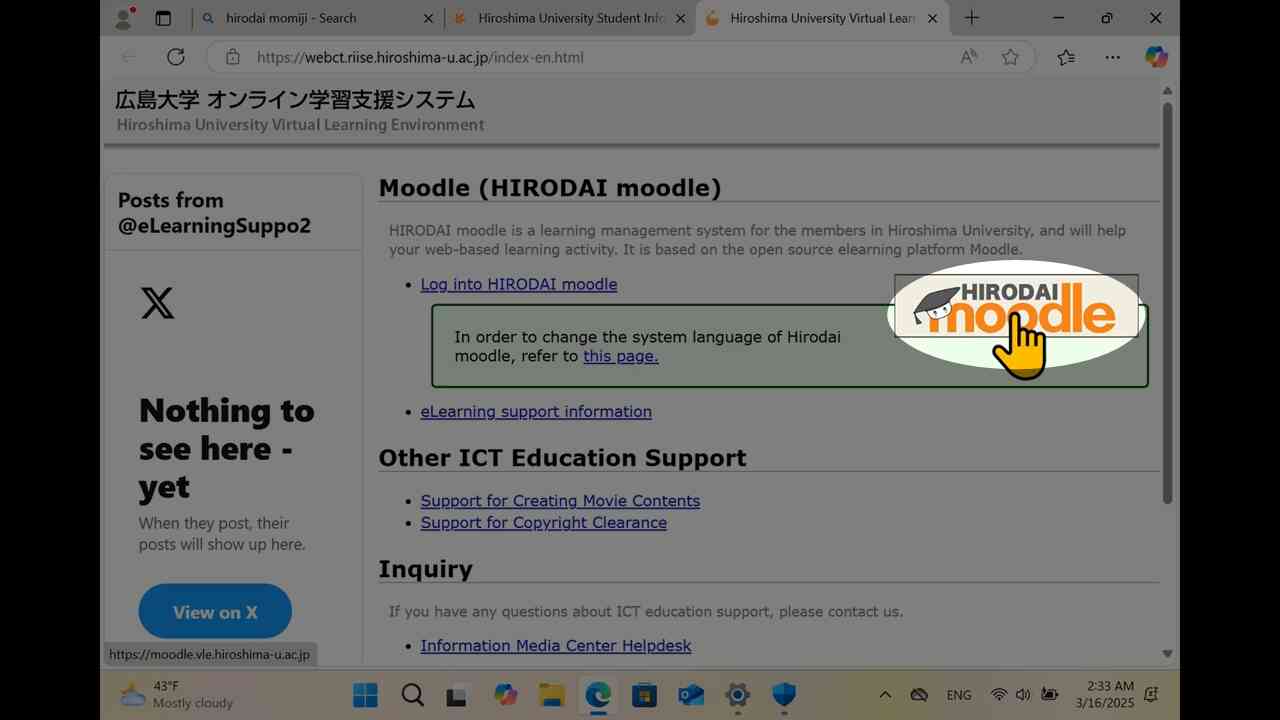This screenshot has width=1280, height=720.
Task: Open the Copilot sidebar
Action: click(1157, 57)
